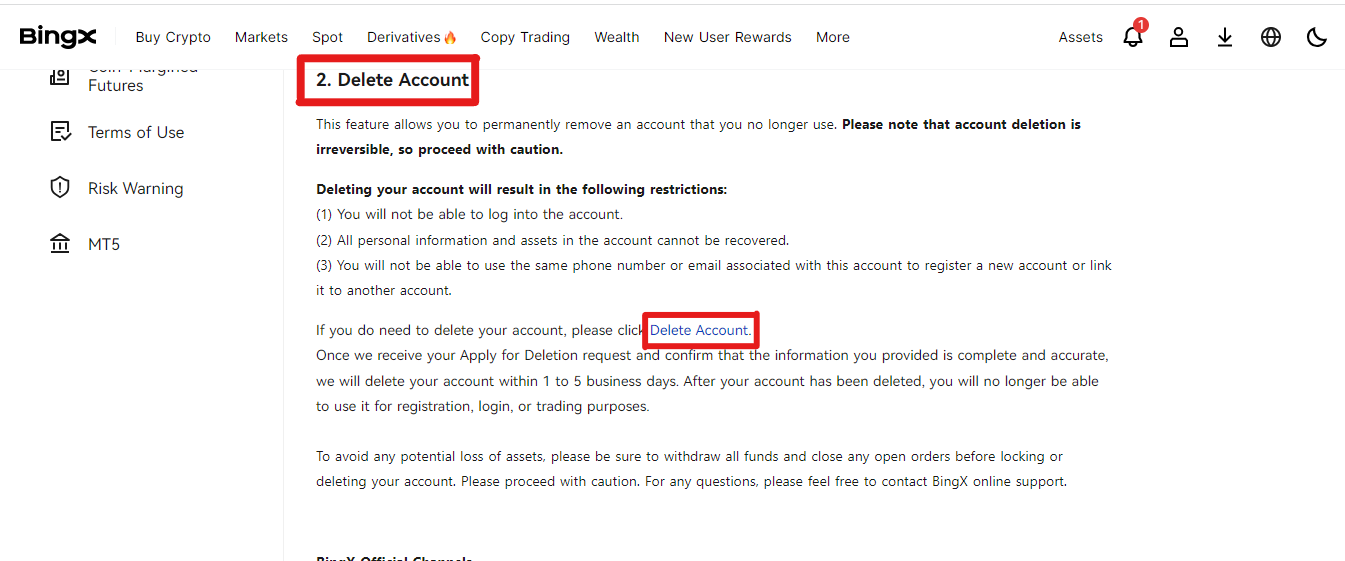Toggle dark mode moon icon

(x=1317, y=37)
